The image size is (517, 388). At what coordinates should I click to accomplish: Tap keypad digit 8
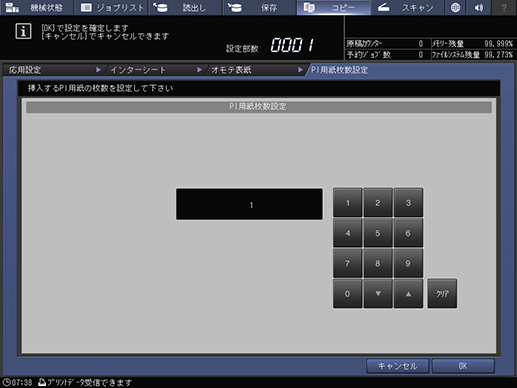point(378,263)
